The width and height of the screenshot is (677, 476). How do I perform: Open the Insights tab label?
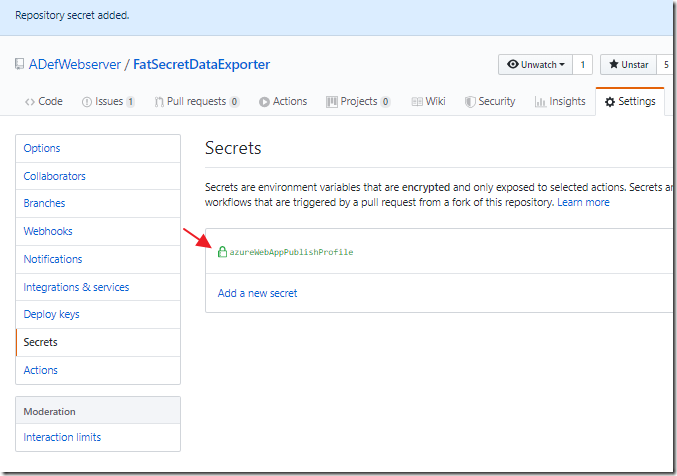coord(567,101)
